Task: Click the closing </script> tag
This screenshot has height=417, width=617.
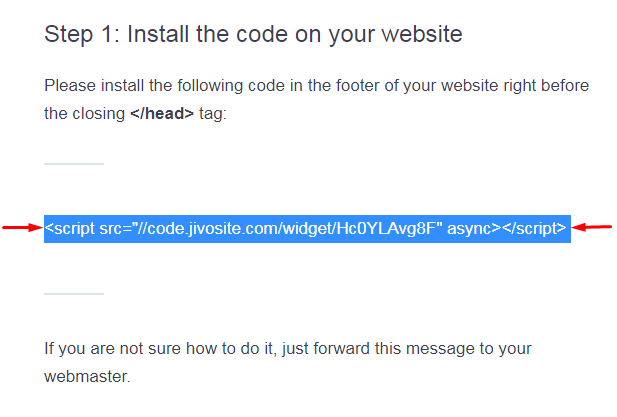Action: click(533, 228)
